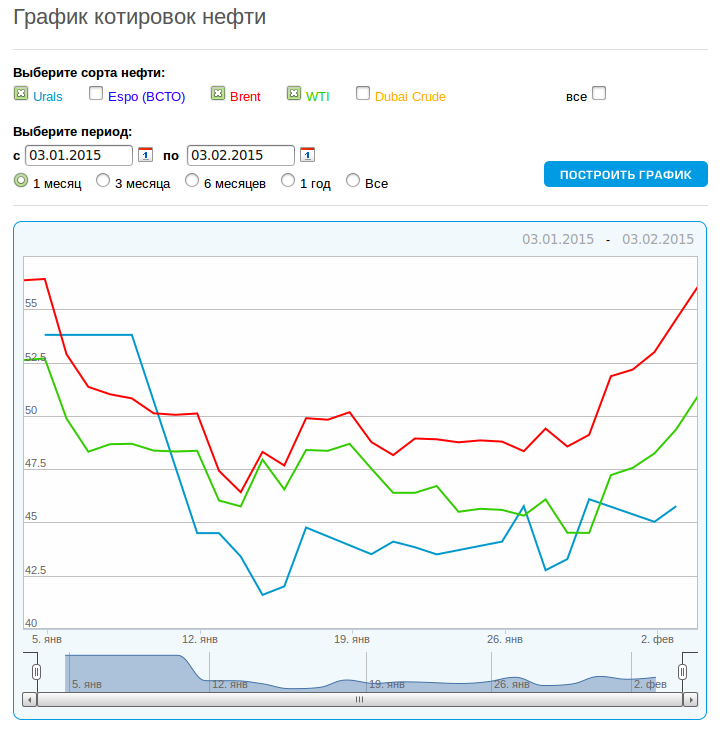Screen dimensions: 723x738
Task: Uncheck the Urals oil checkbox
Action: [21, 93]
